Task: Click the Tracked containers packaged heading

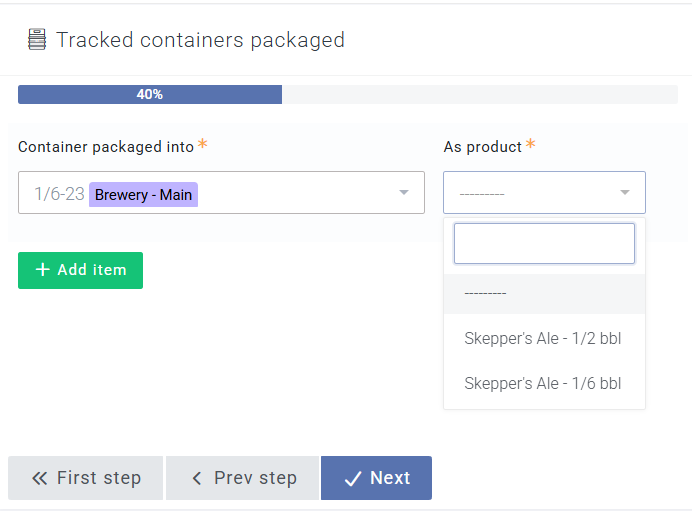Action: point(200,40)
